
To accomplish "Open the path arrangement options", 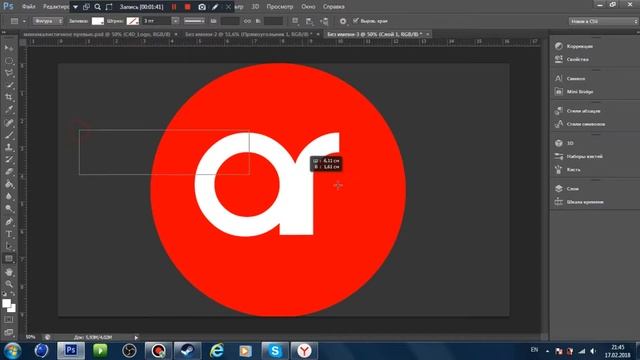I will point(324,21).
